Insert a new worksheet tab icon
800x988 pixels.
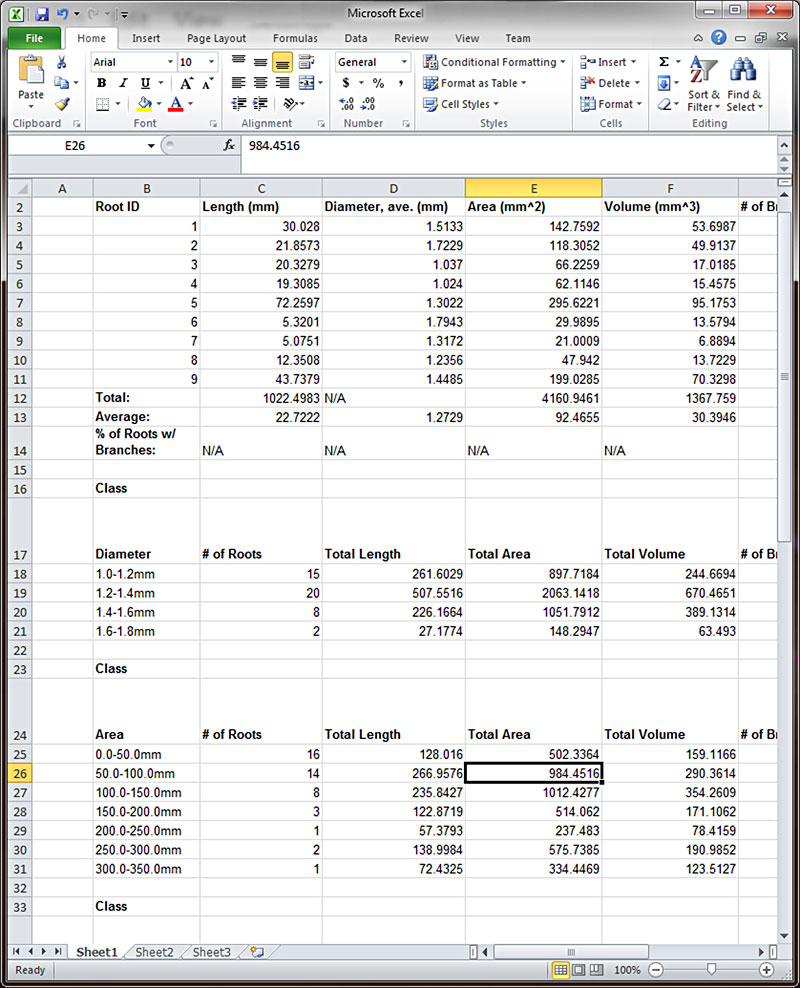click(256, 951)
